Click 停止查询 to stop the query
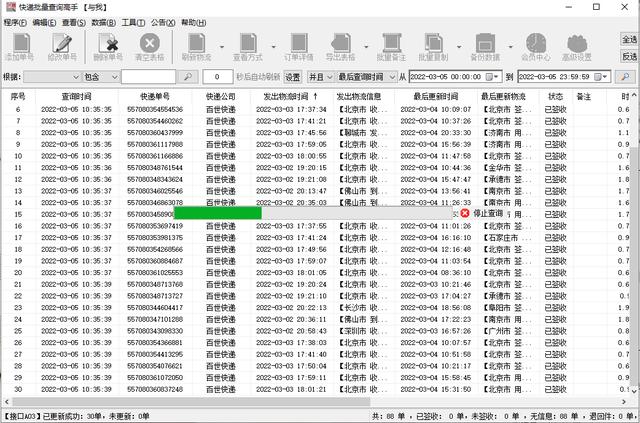This screenshot has width=640, height=423. (x=488, y=213)
